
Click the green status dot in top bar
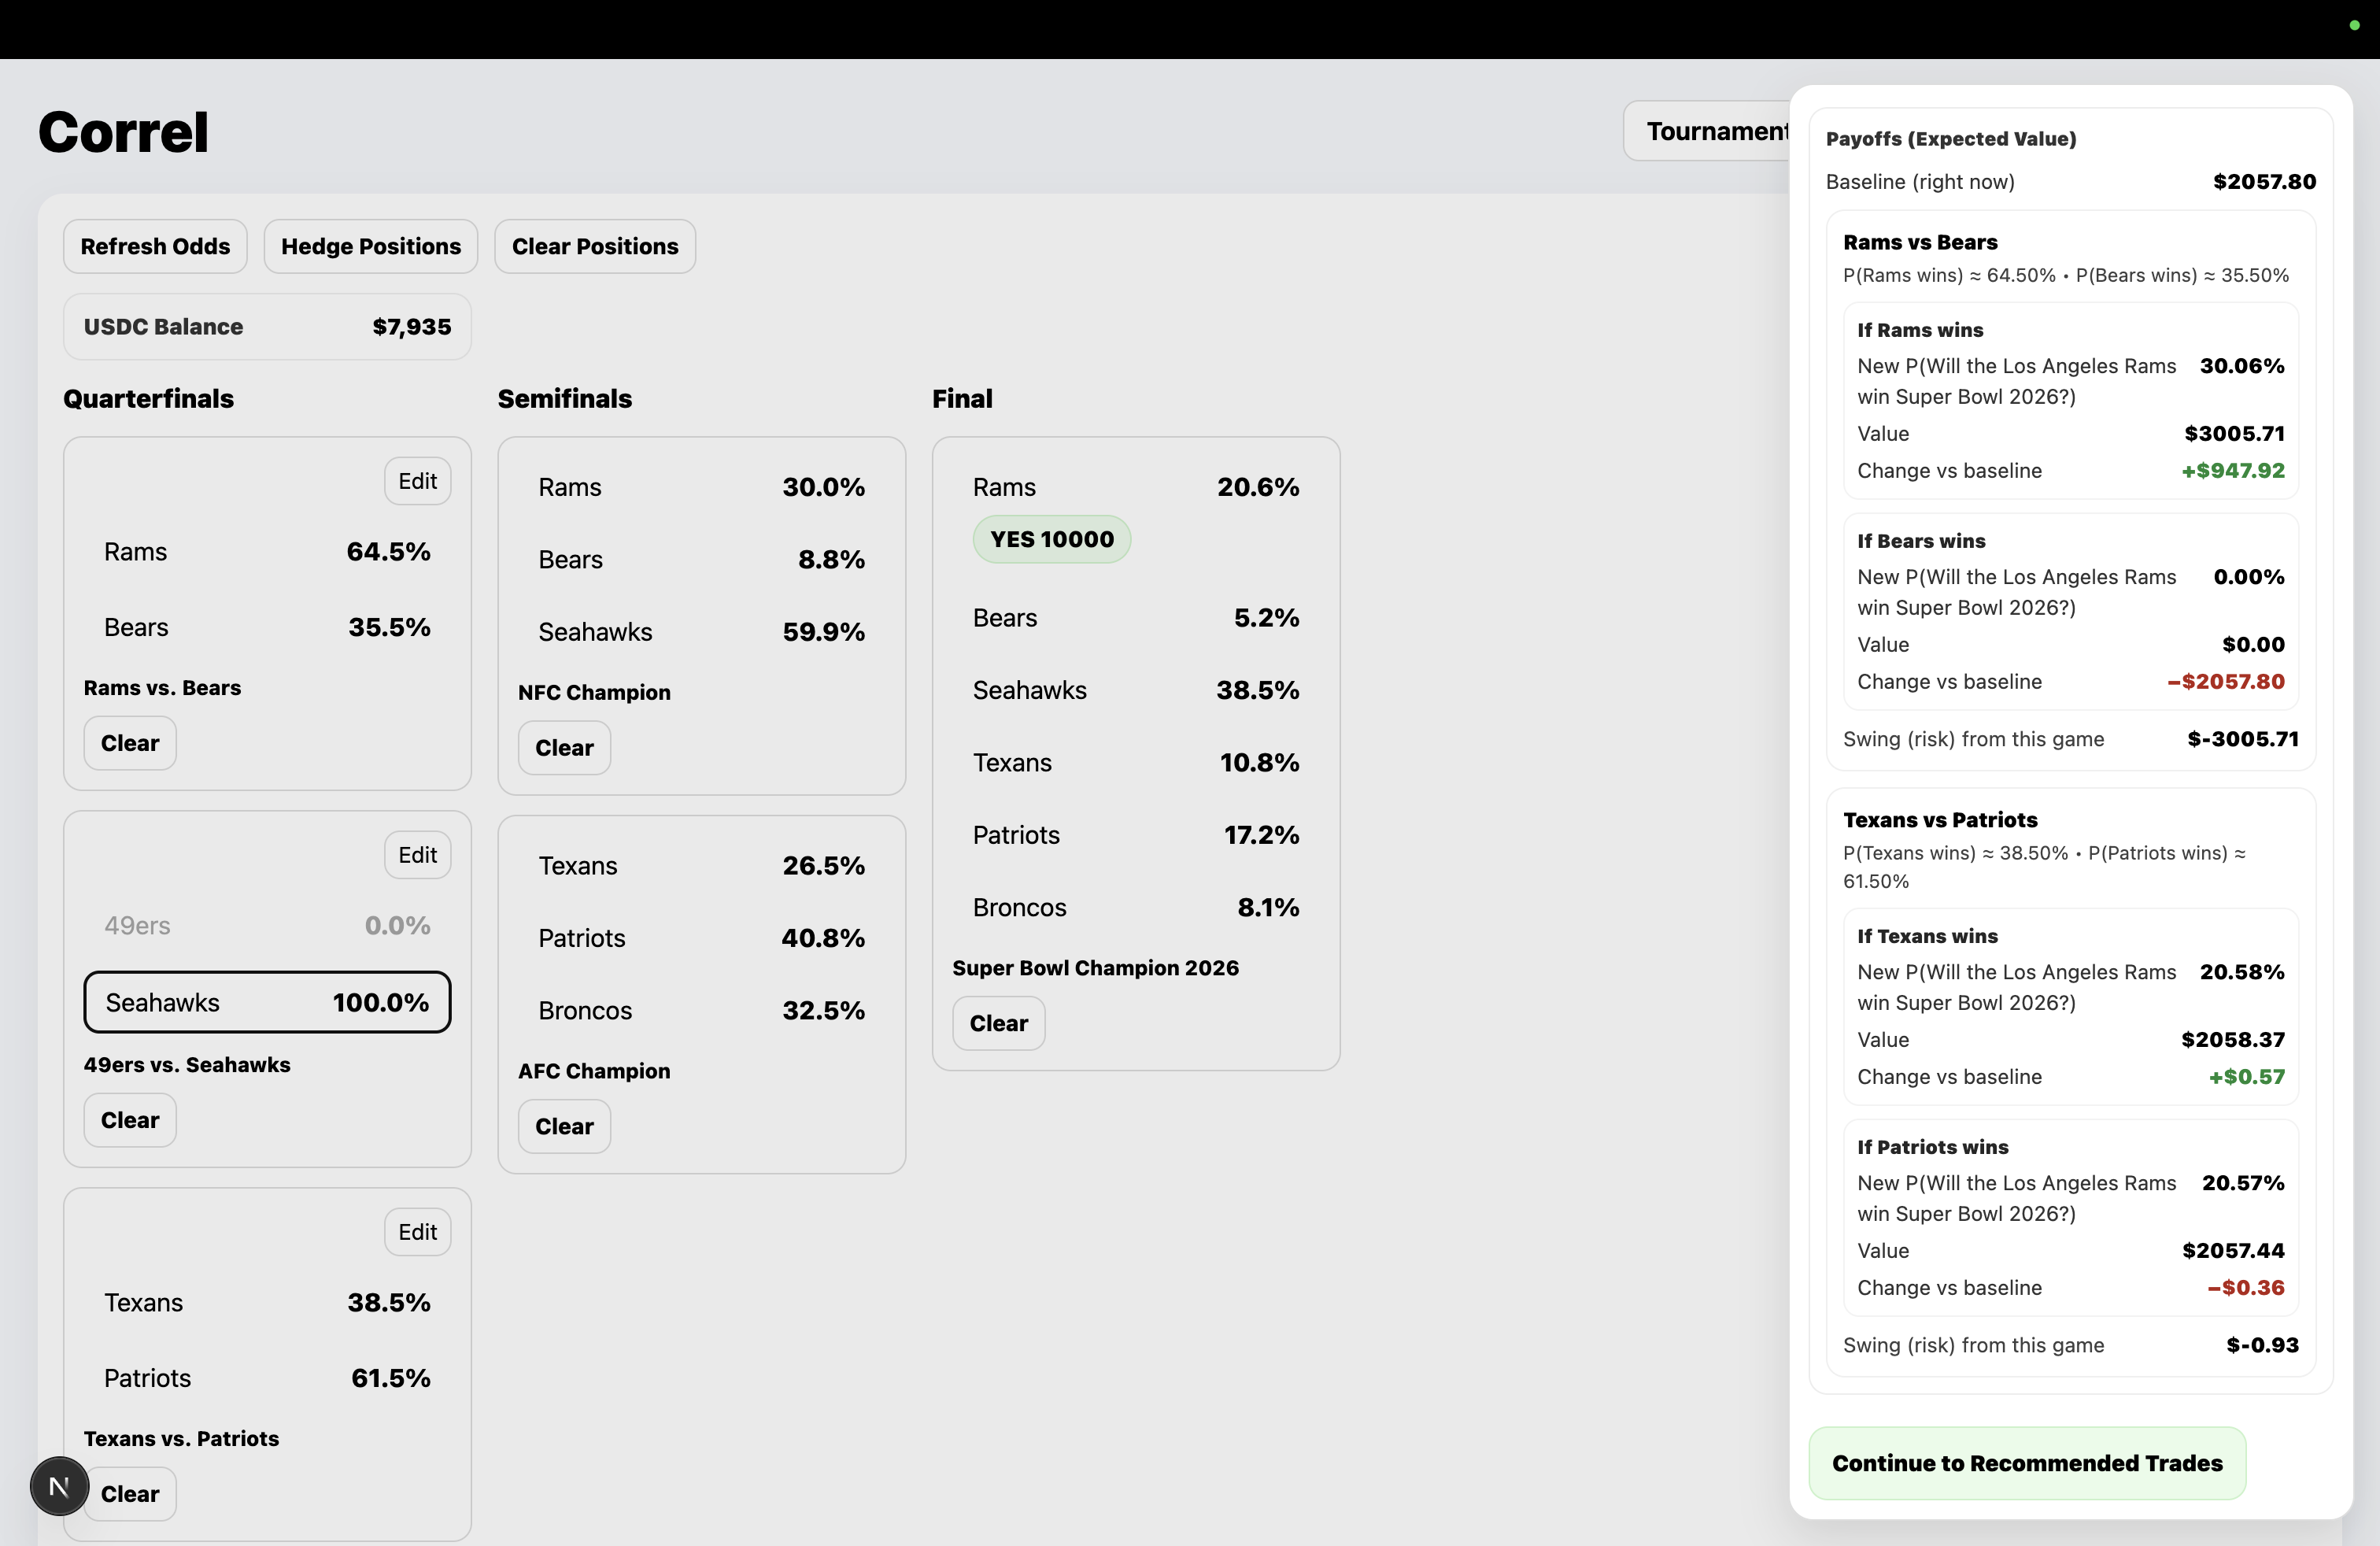click(2354, 26)
